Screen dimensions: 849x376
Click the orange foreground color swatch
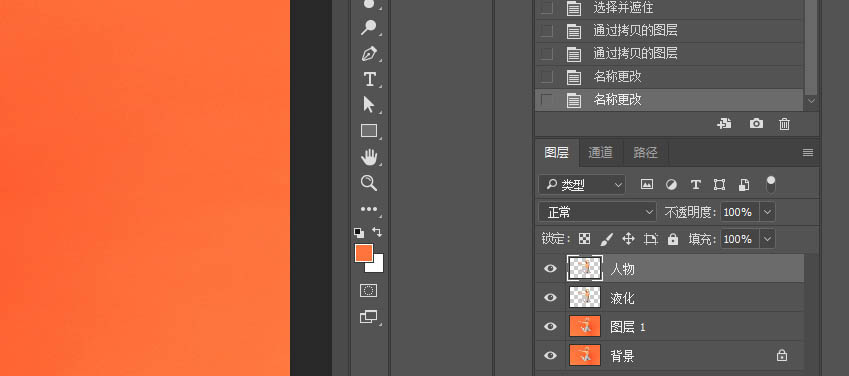[363, 252]
